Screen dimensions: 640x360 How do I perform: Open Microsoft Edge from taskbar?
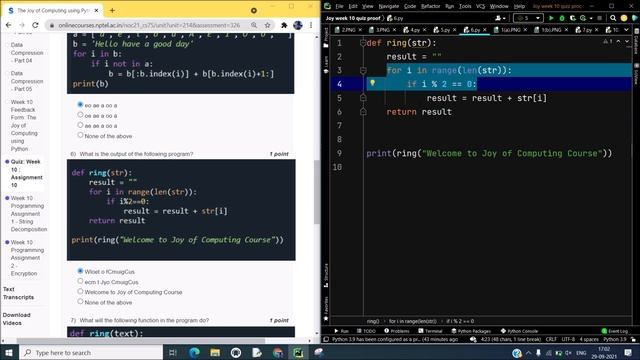[x=194, y=352]
